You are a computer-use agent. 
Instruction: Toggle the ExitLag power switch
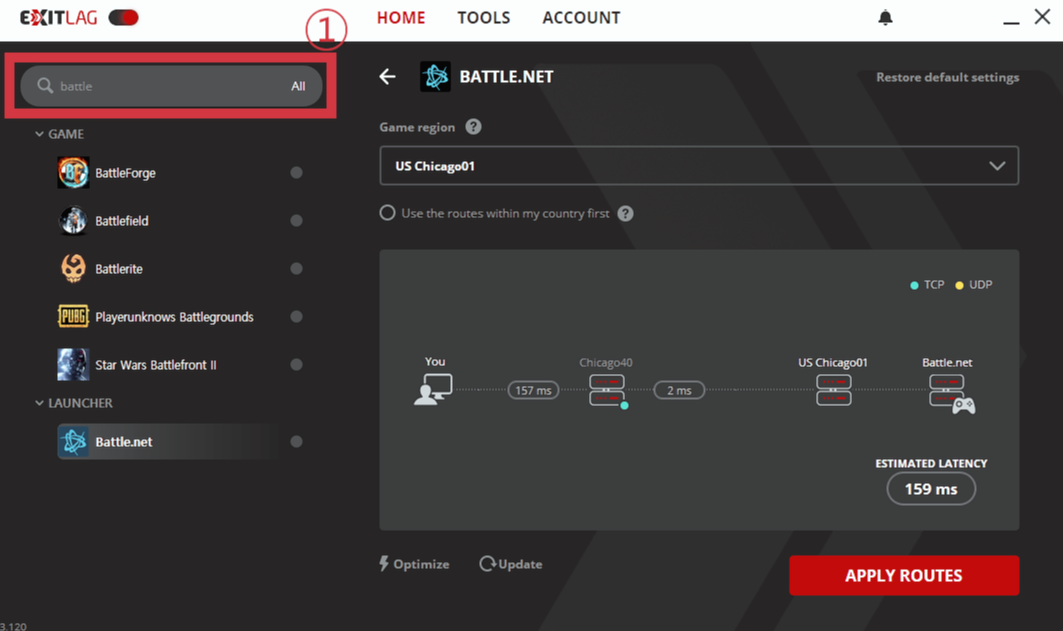pos(123,18)
